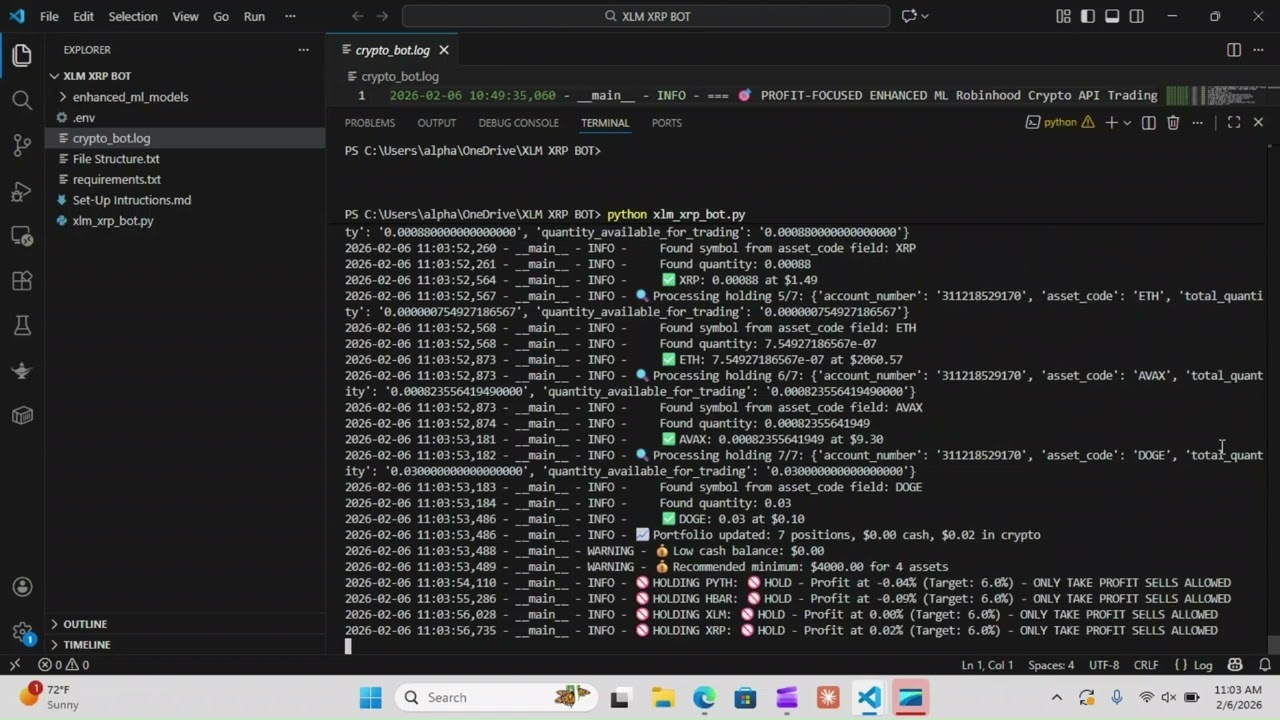Open Windows Start button
Image resolution: width=1280 pixels, height=720 pixels.
pos(370,697)
